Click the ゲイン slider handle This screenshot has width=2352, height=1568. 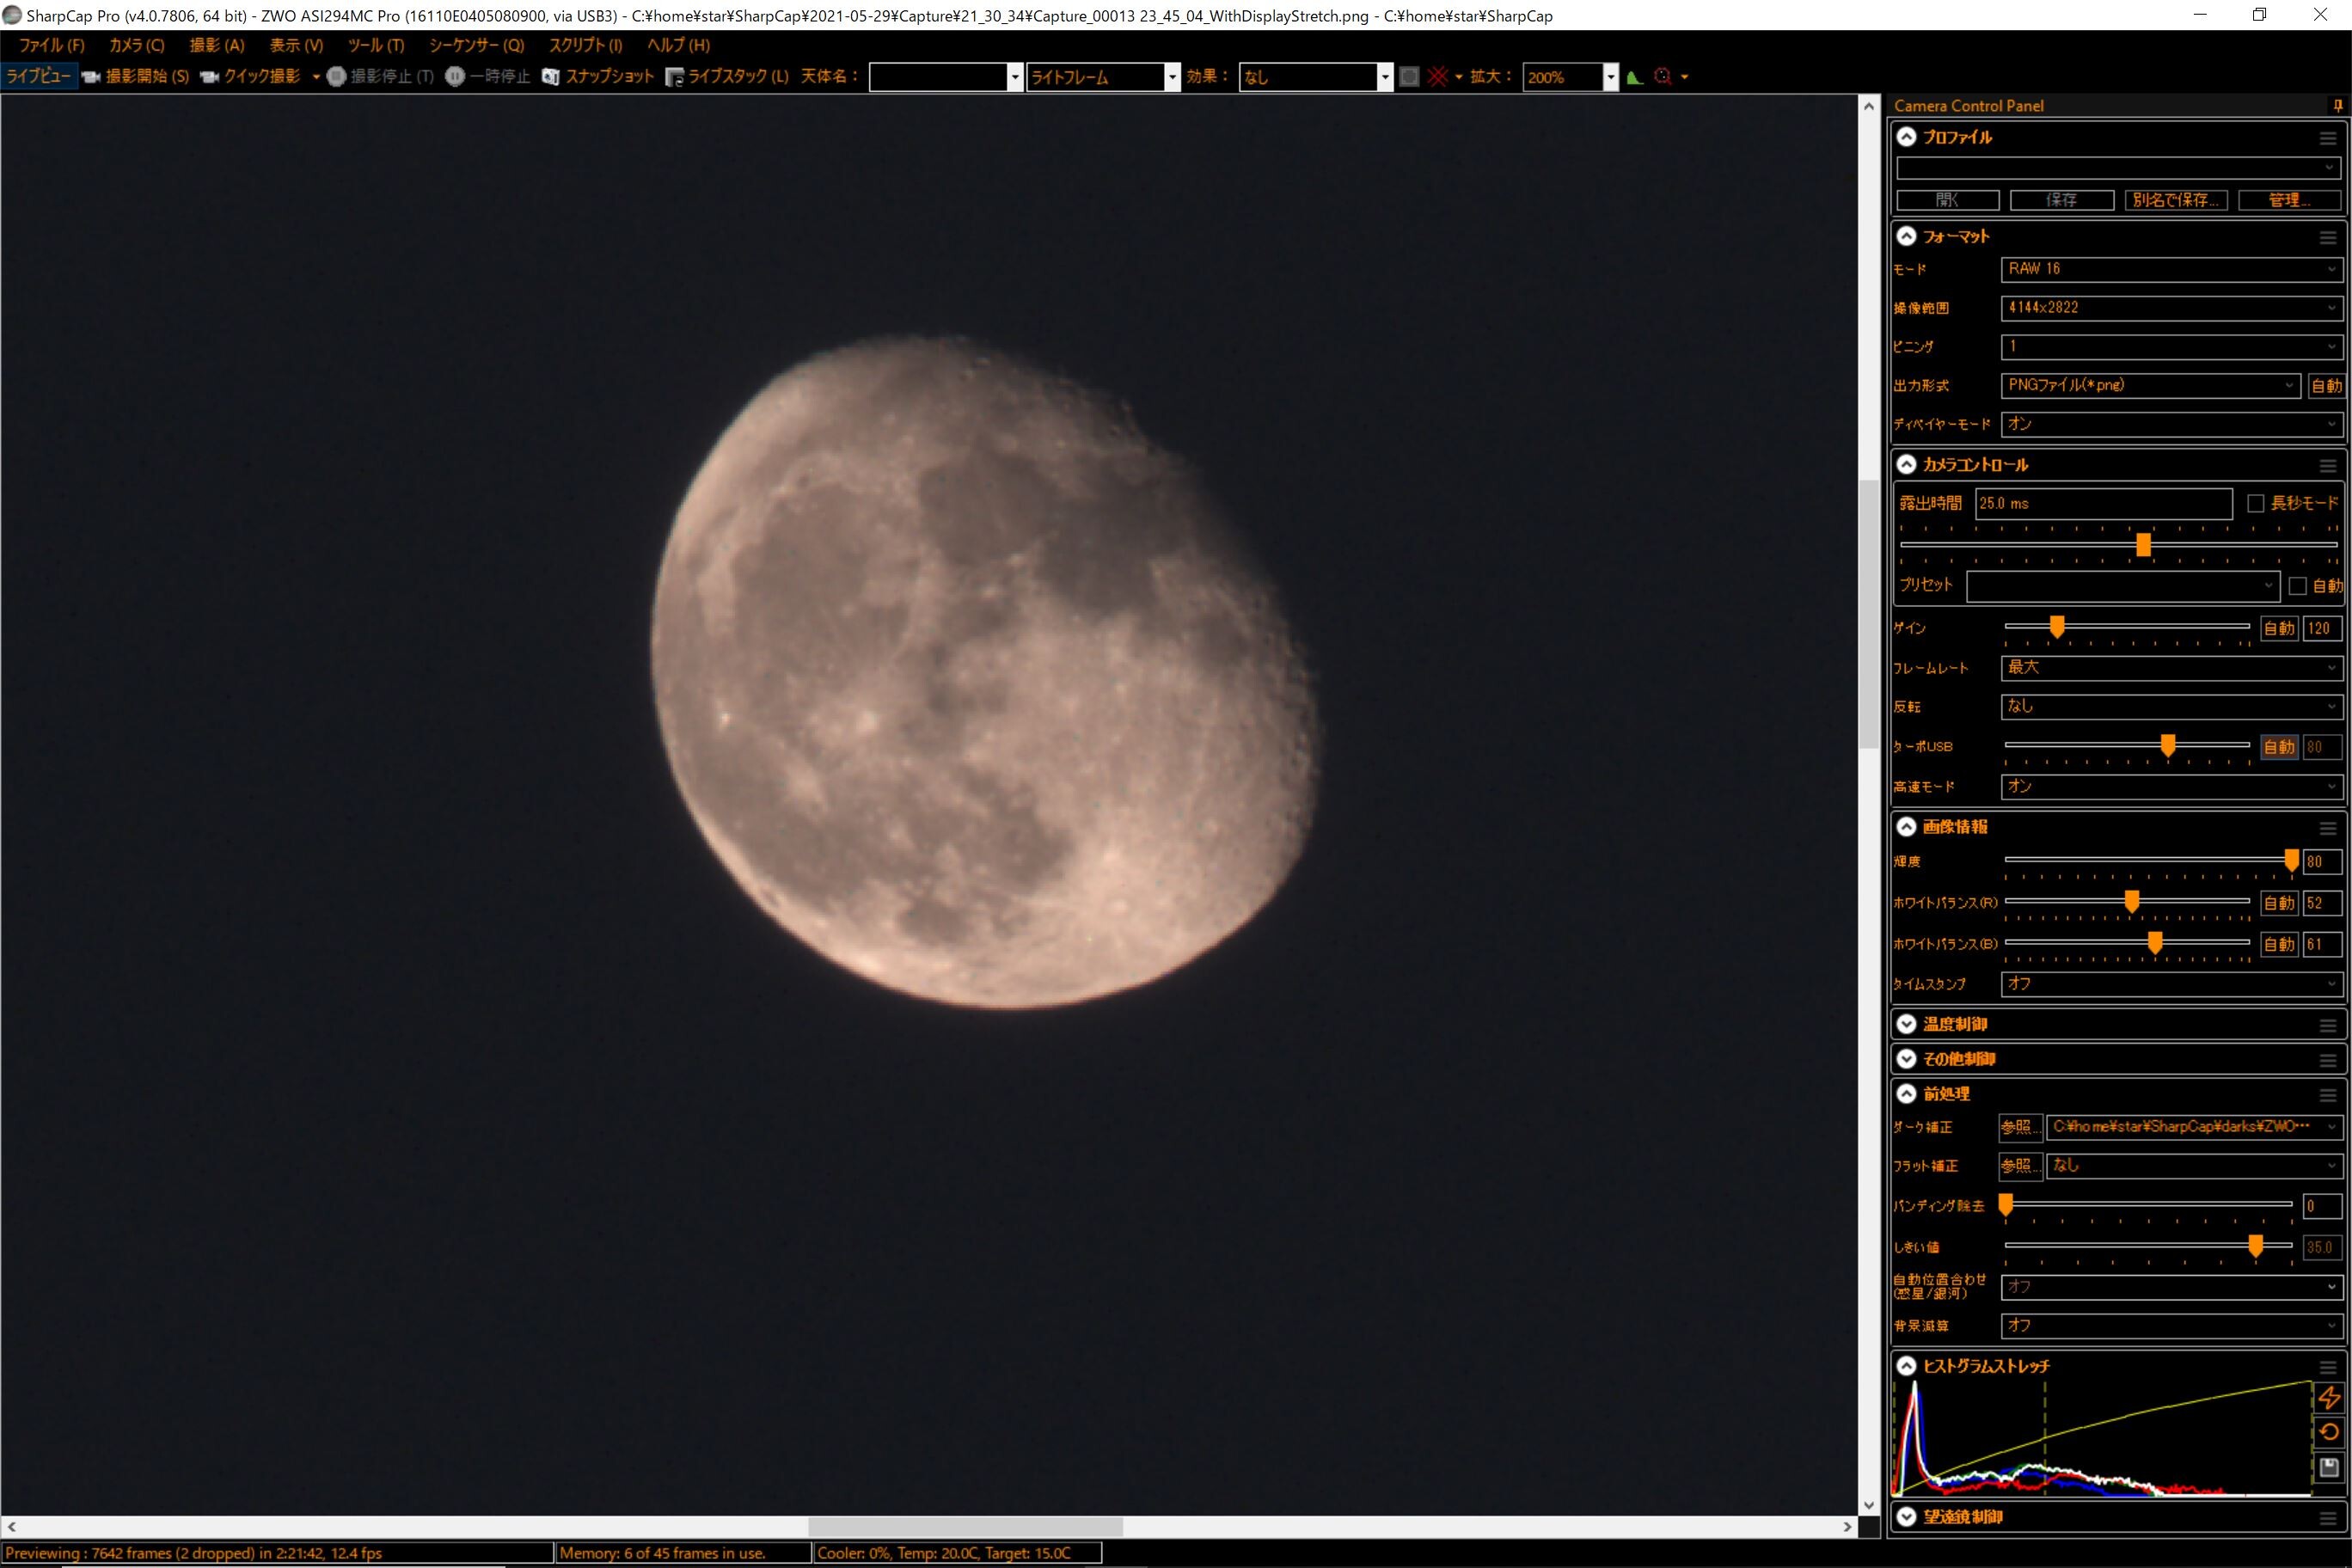pyautogui.click(x=2057, y=627)
